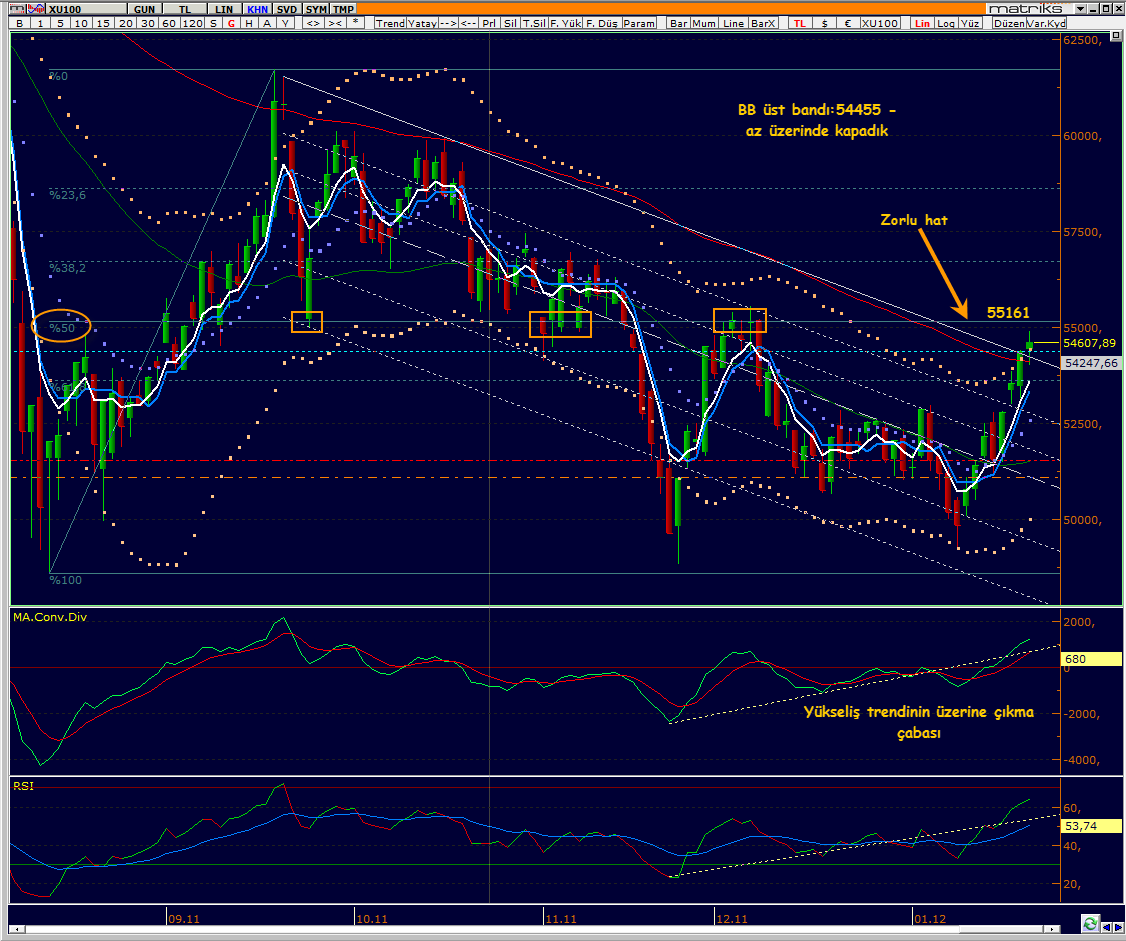The height and width of the screenshot is (941, 1126).
Task: Click the Trend drawing button
Action: click(x=390, y=23)
